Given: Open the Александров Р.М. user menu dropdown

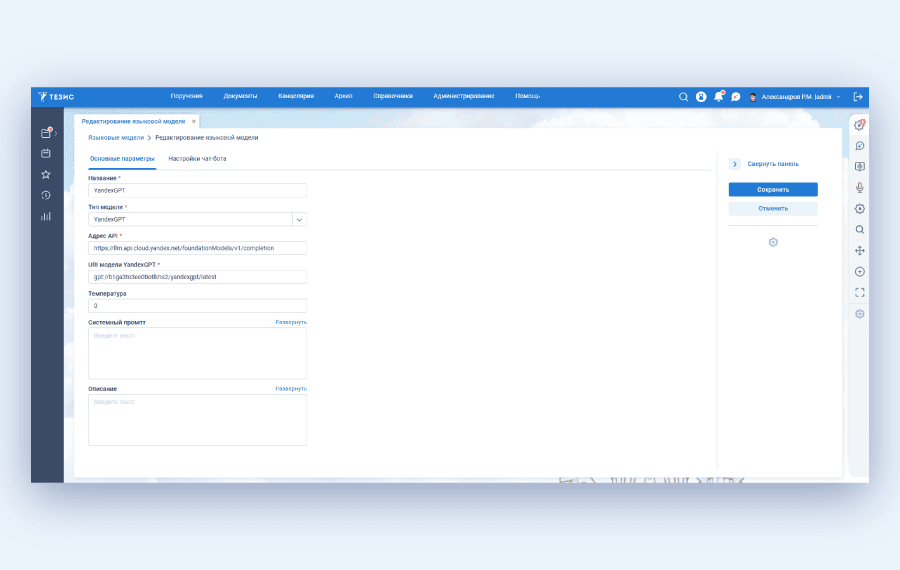Looking at the screenshot, I should pos(839,97).
